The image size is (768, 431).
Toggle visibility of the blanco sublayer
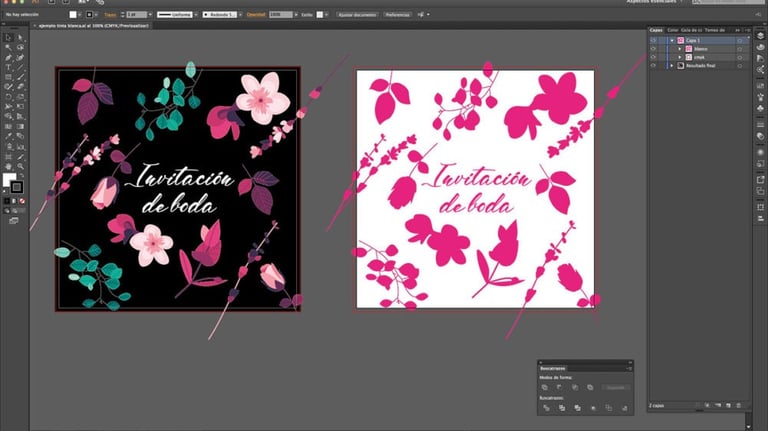click(652, 48)
